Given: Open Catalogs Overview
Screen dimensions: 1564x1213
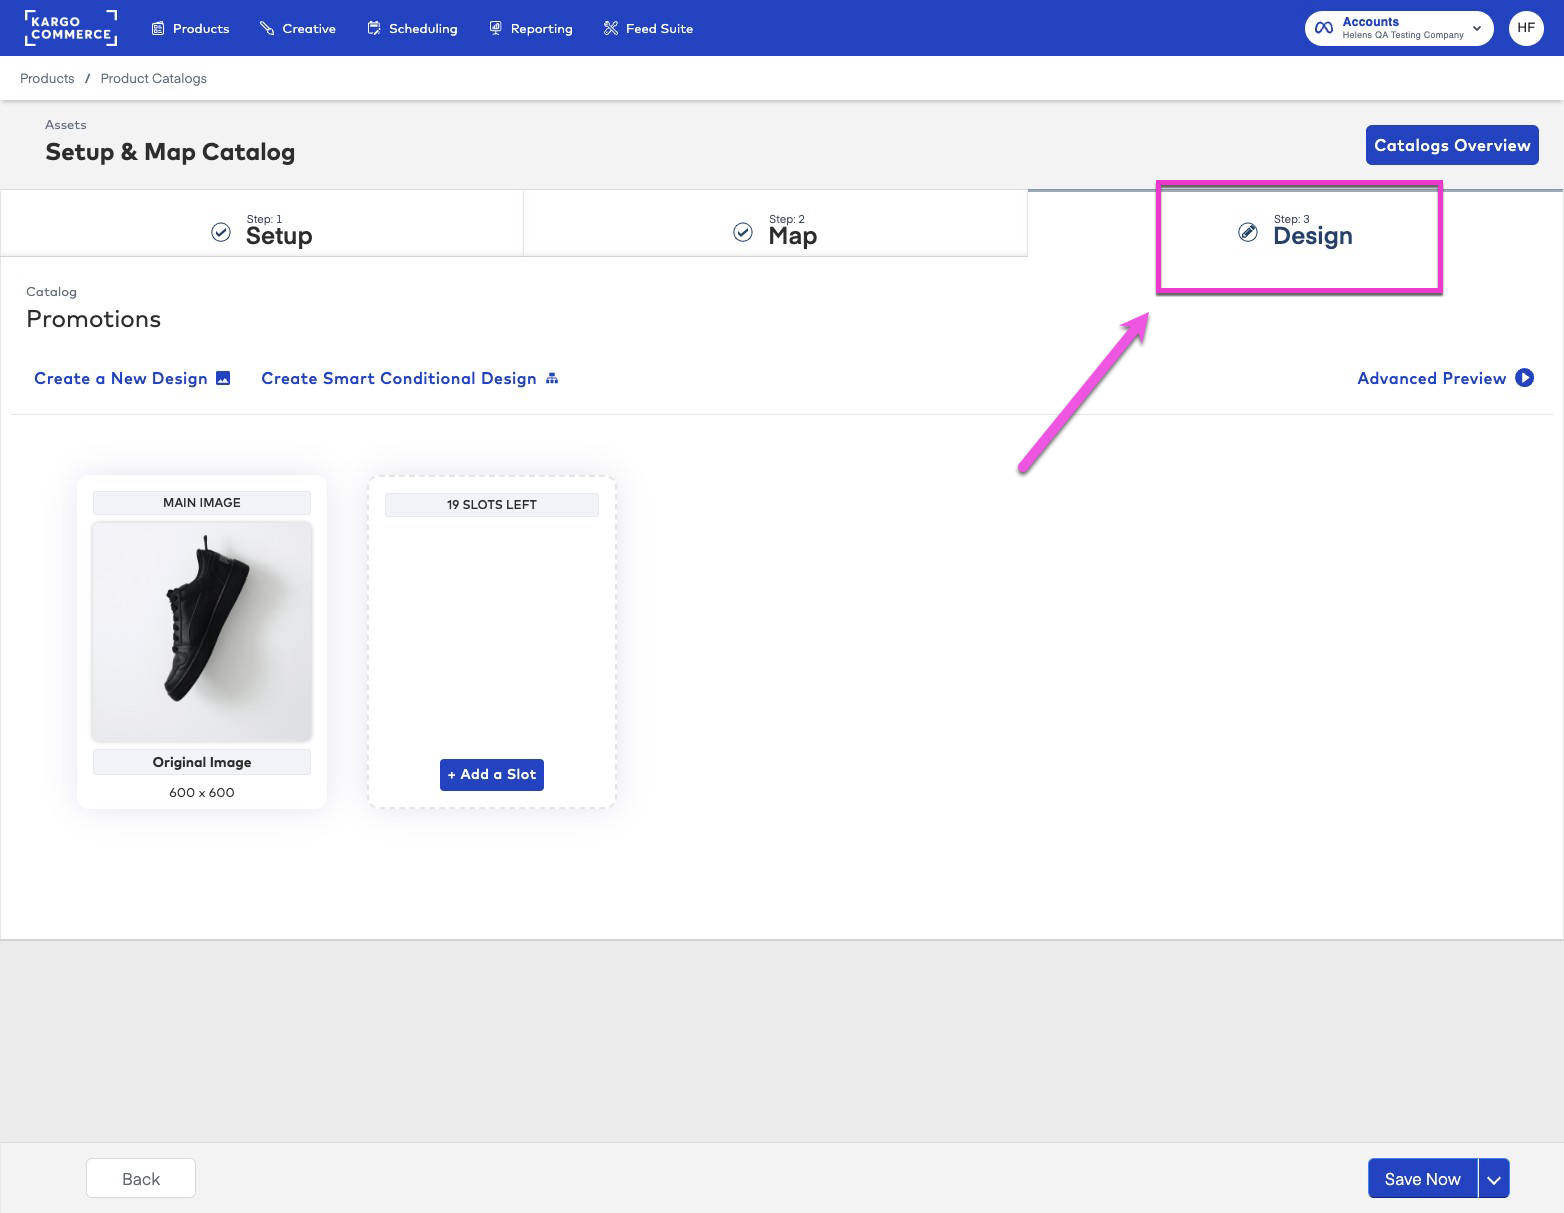Looking at the screenshot, I should pos(1452,145).
